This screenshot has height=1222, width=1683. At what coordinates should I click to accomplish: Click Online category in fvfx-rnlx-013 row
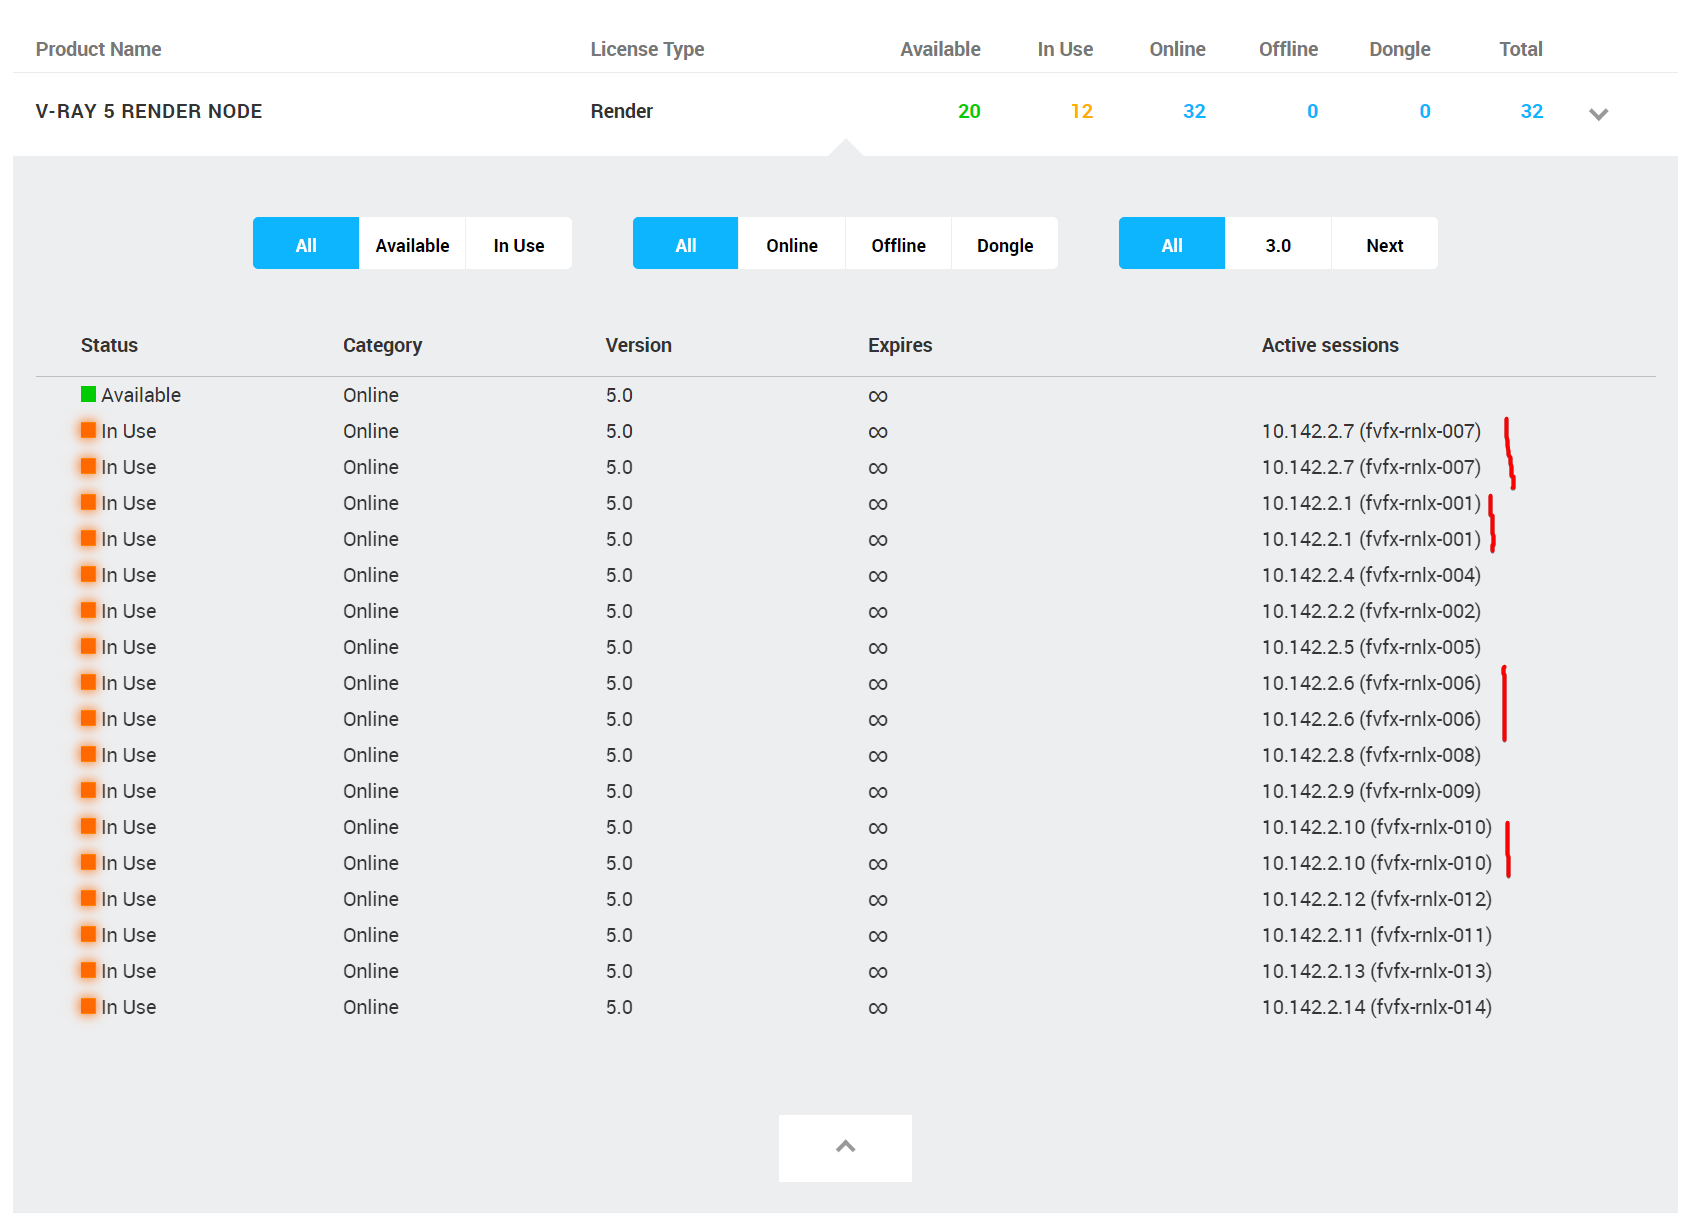[371, 971]
